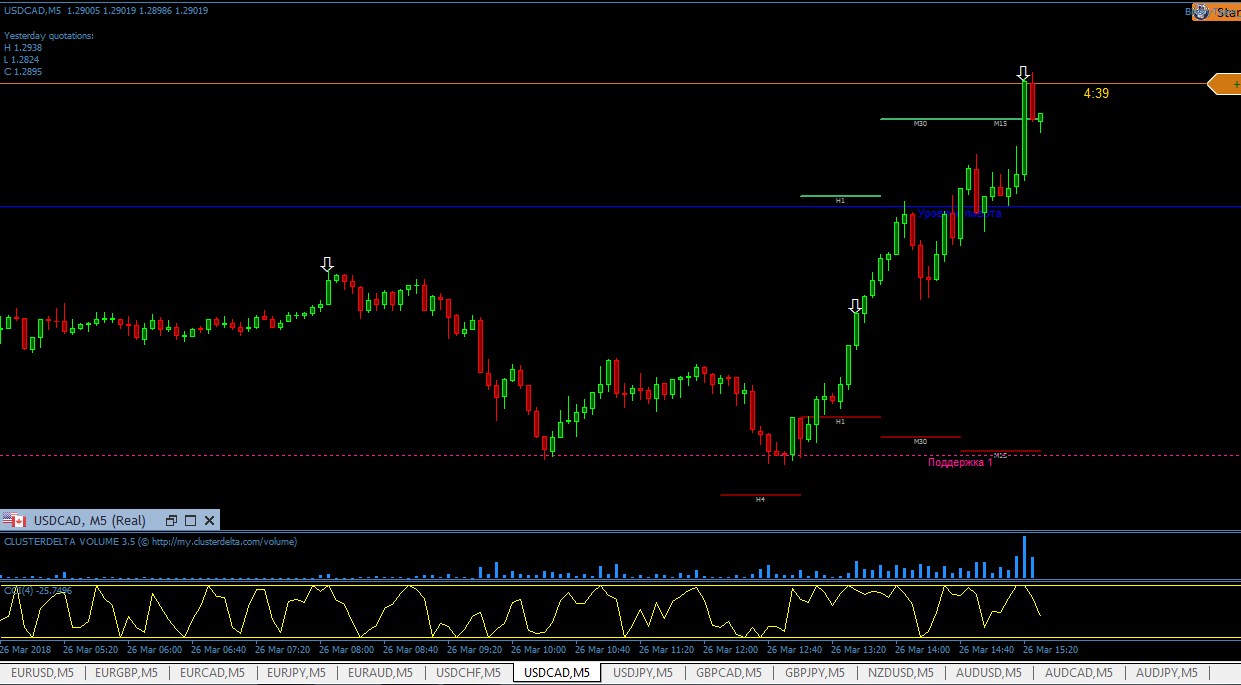This screenshot has height=685, width=1241.
Task: Switch to the GBPCAD,M5 tab
Action: pos(729,673)
